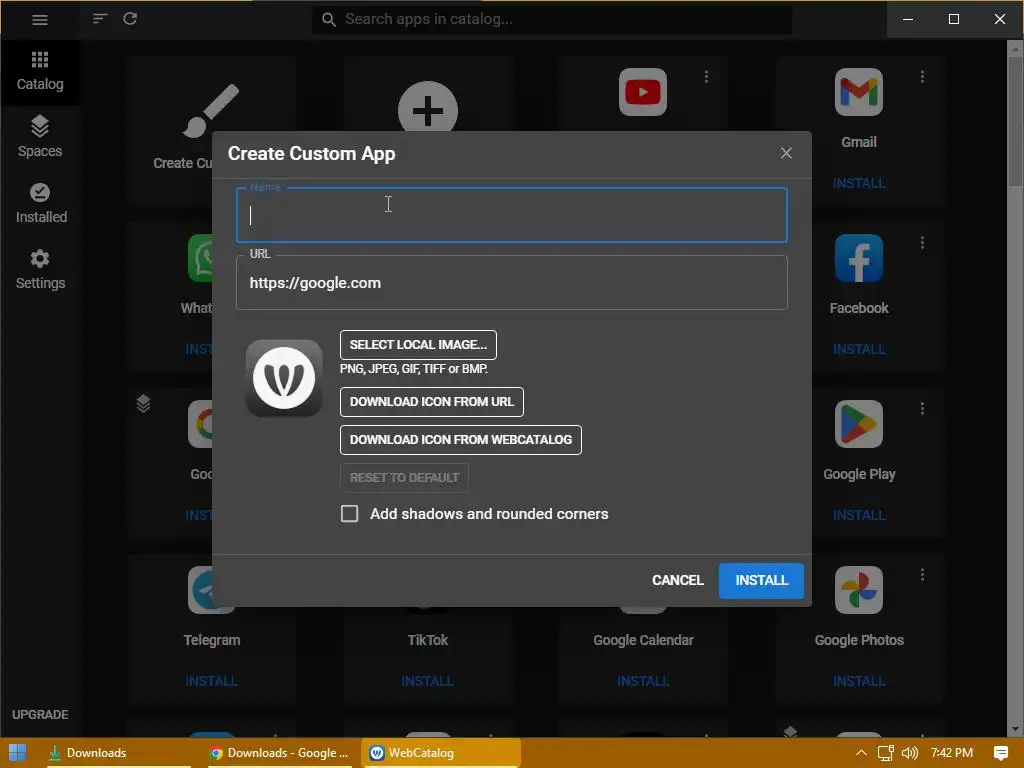
Task: Click the Gmail app icon
Action: [x=859, y=92]
